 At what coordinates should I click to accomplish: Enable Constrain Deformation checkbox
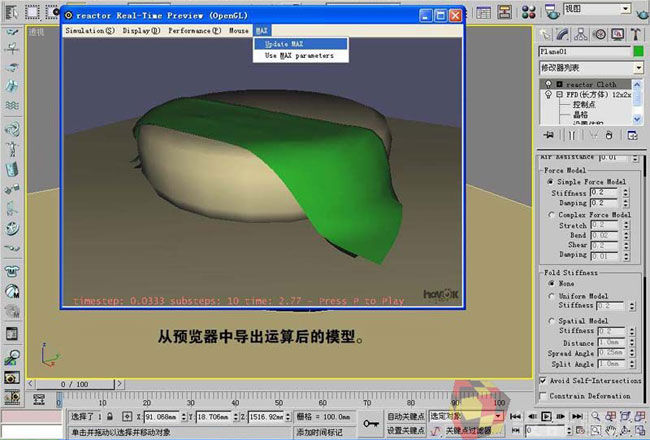click(x=543, y=396)
